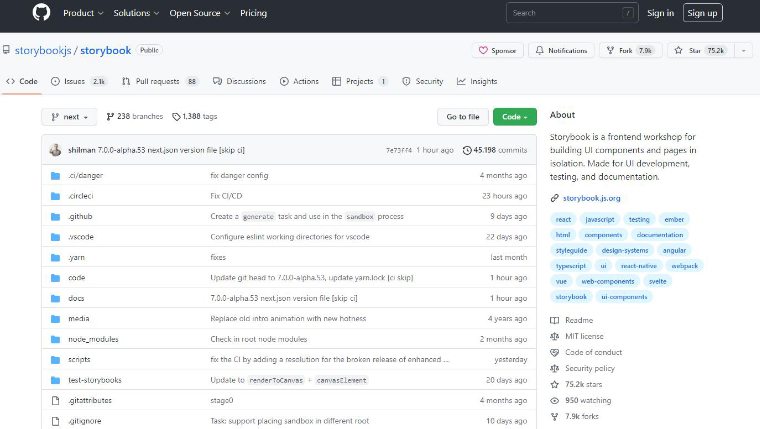Click the .ci/danger folder icon
760x429 pixels.
[55, 175]
